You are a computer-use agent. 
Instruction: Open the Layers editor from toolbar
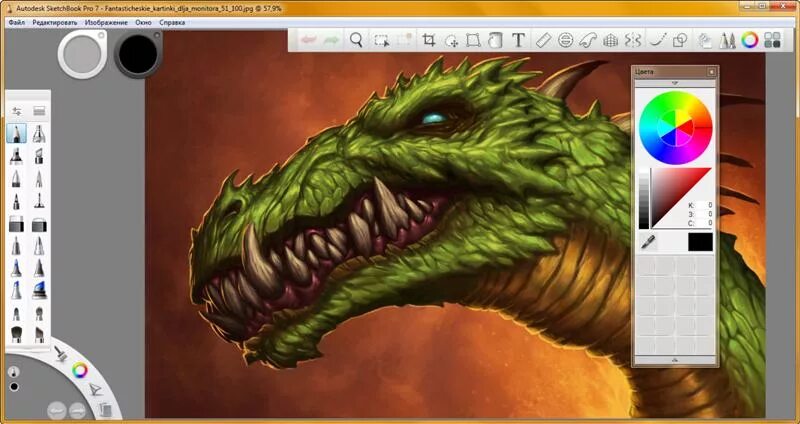(705, 40)
